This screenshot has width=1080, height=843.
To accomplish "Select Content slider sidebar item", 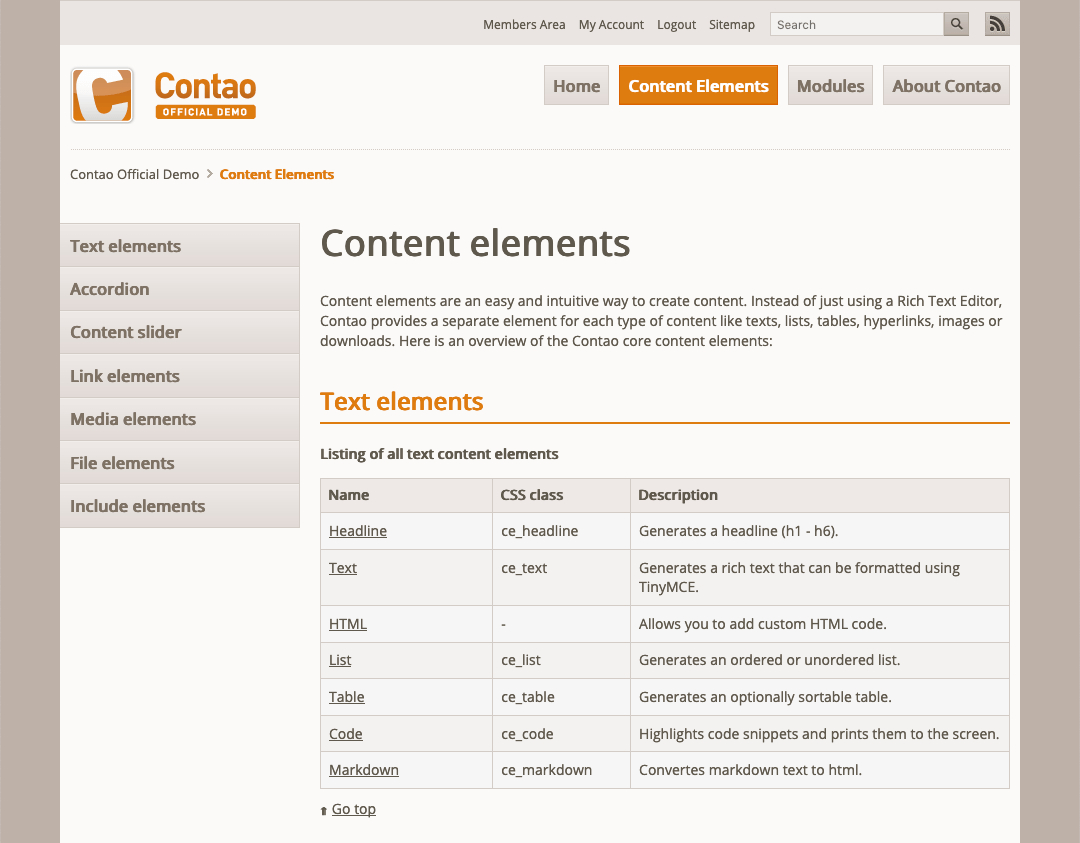I will (180, 332).
